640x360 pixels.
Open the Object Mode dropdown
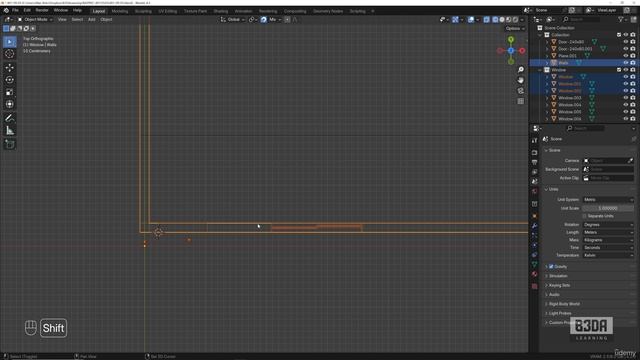(35, 20)
